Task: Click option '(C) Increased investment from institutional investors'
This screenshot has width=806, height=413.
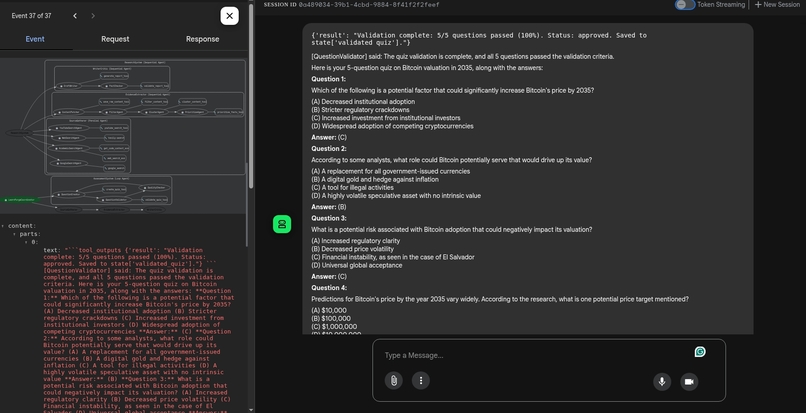Action: [386, 118]
